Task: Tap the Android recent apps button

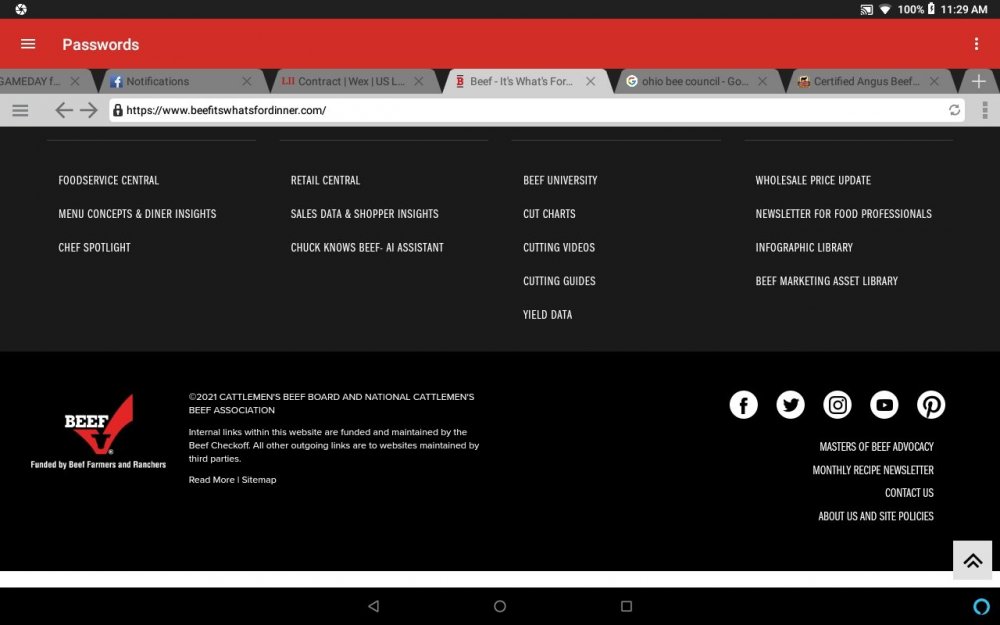Action: click(626, 606)
